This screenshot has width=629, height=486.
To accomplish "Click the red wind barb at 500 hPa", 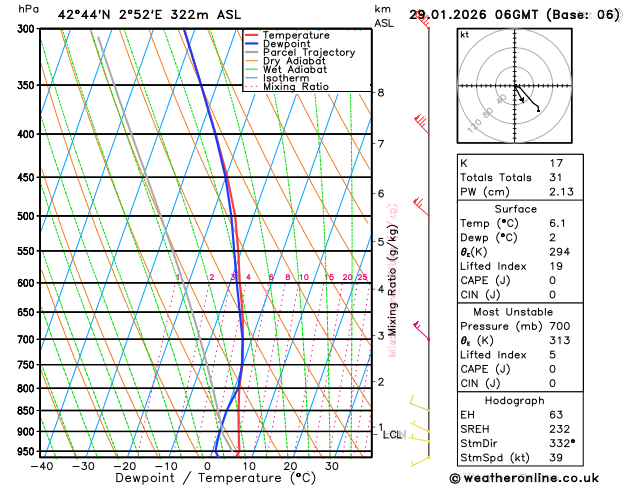I will [421, 207].
